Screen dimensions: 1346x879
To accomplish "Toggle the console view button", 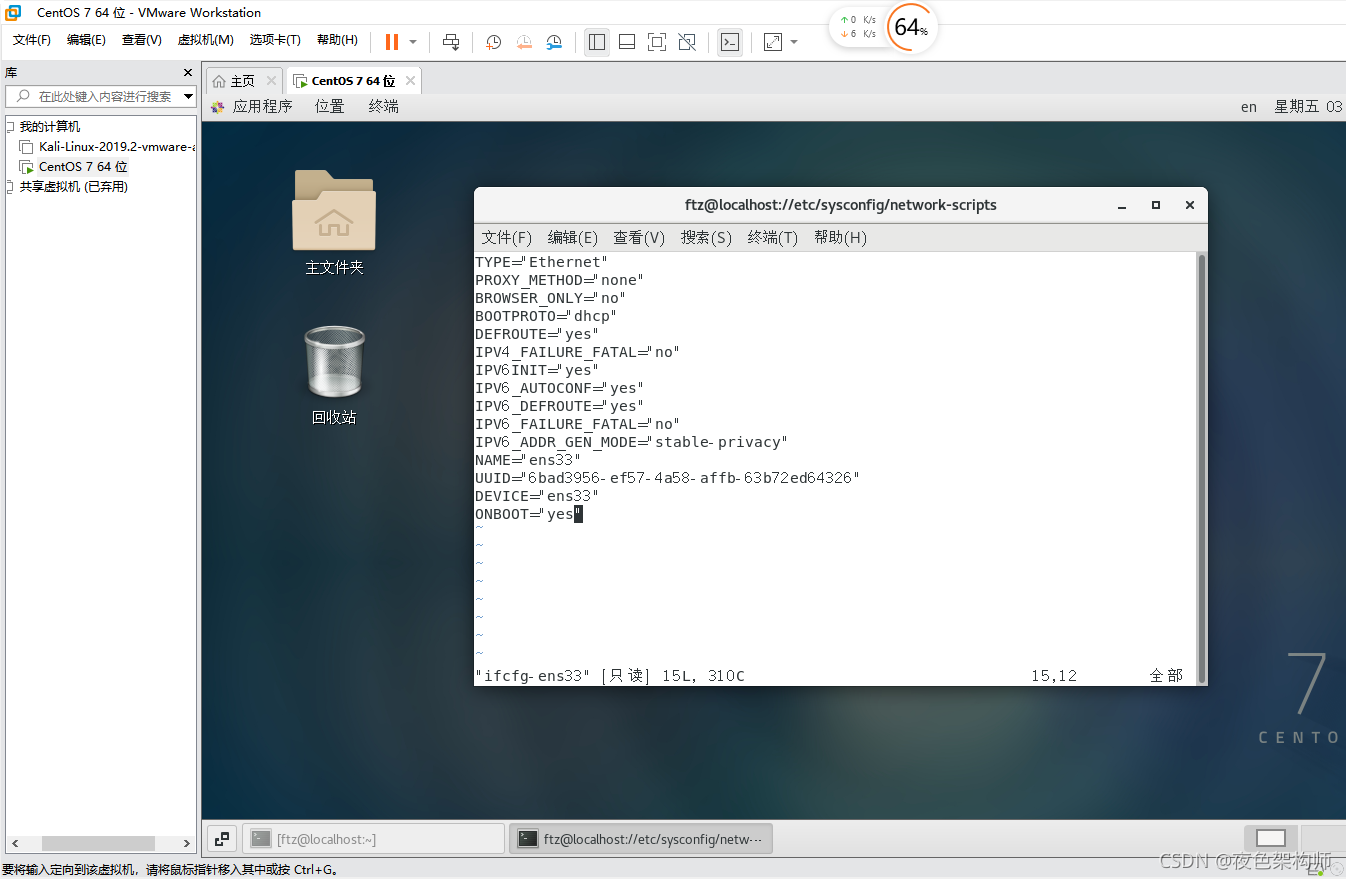I will coord(730,42).
